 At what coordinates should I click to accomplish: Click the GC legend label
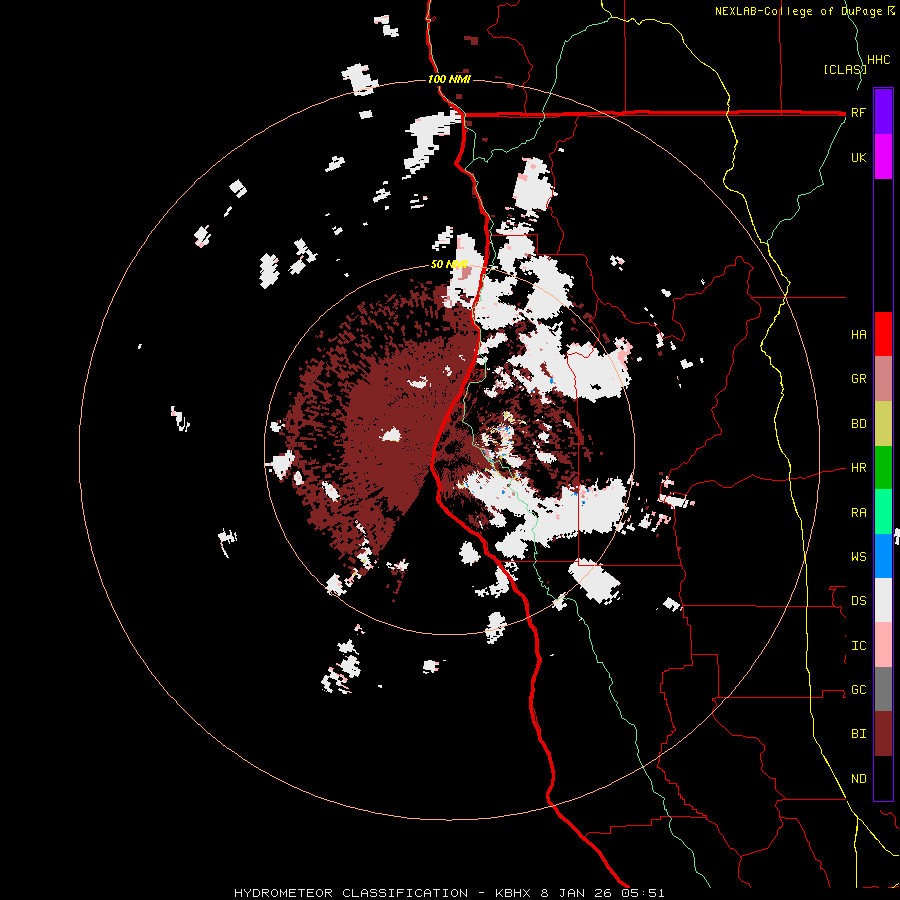(x=858, y=690)
